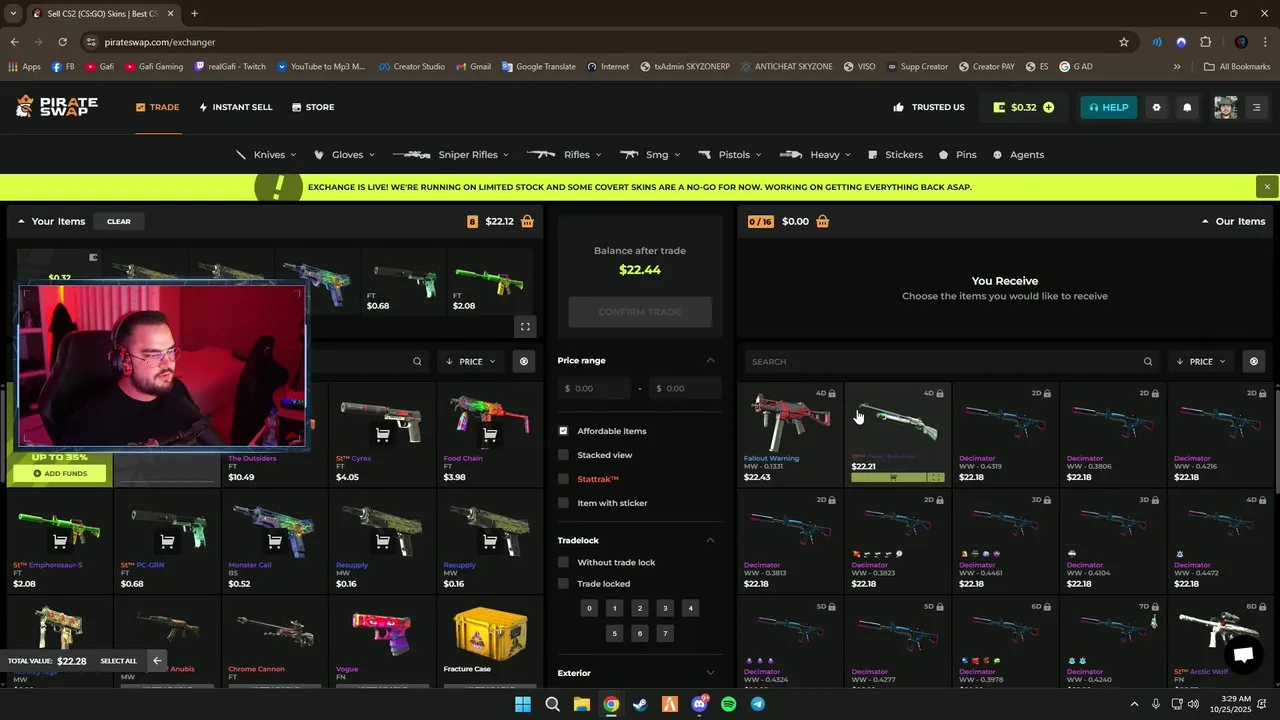
Task: Click the search magnifier in your inventory
Action: [417, 361]
